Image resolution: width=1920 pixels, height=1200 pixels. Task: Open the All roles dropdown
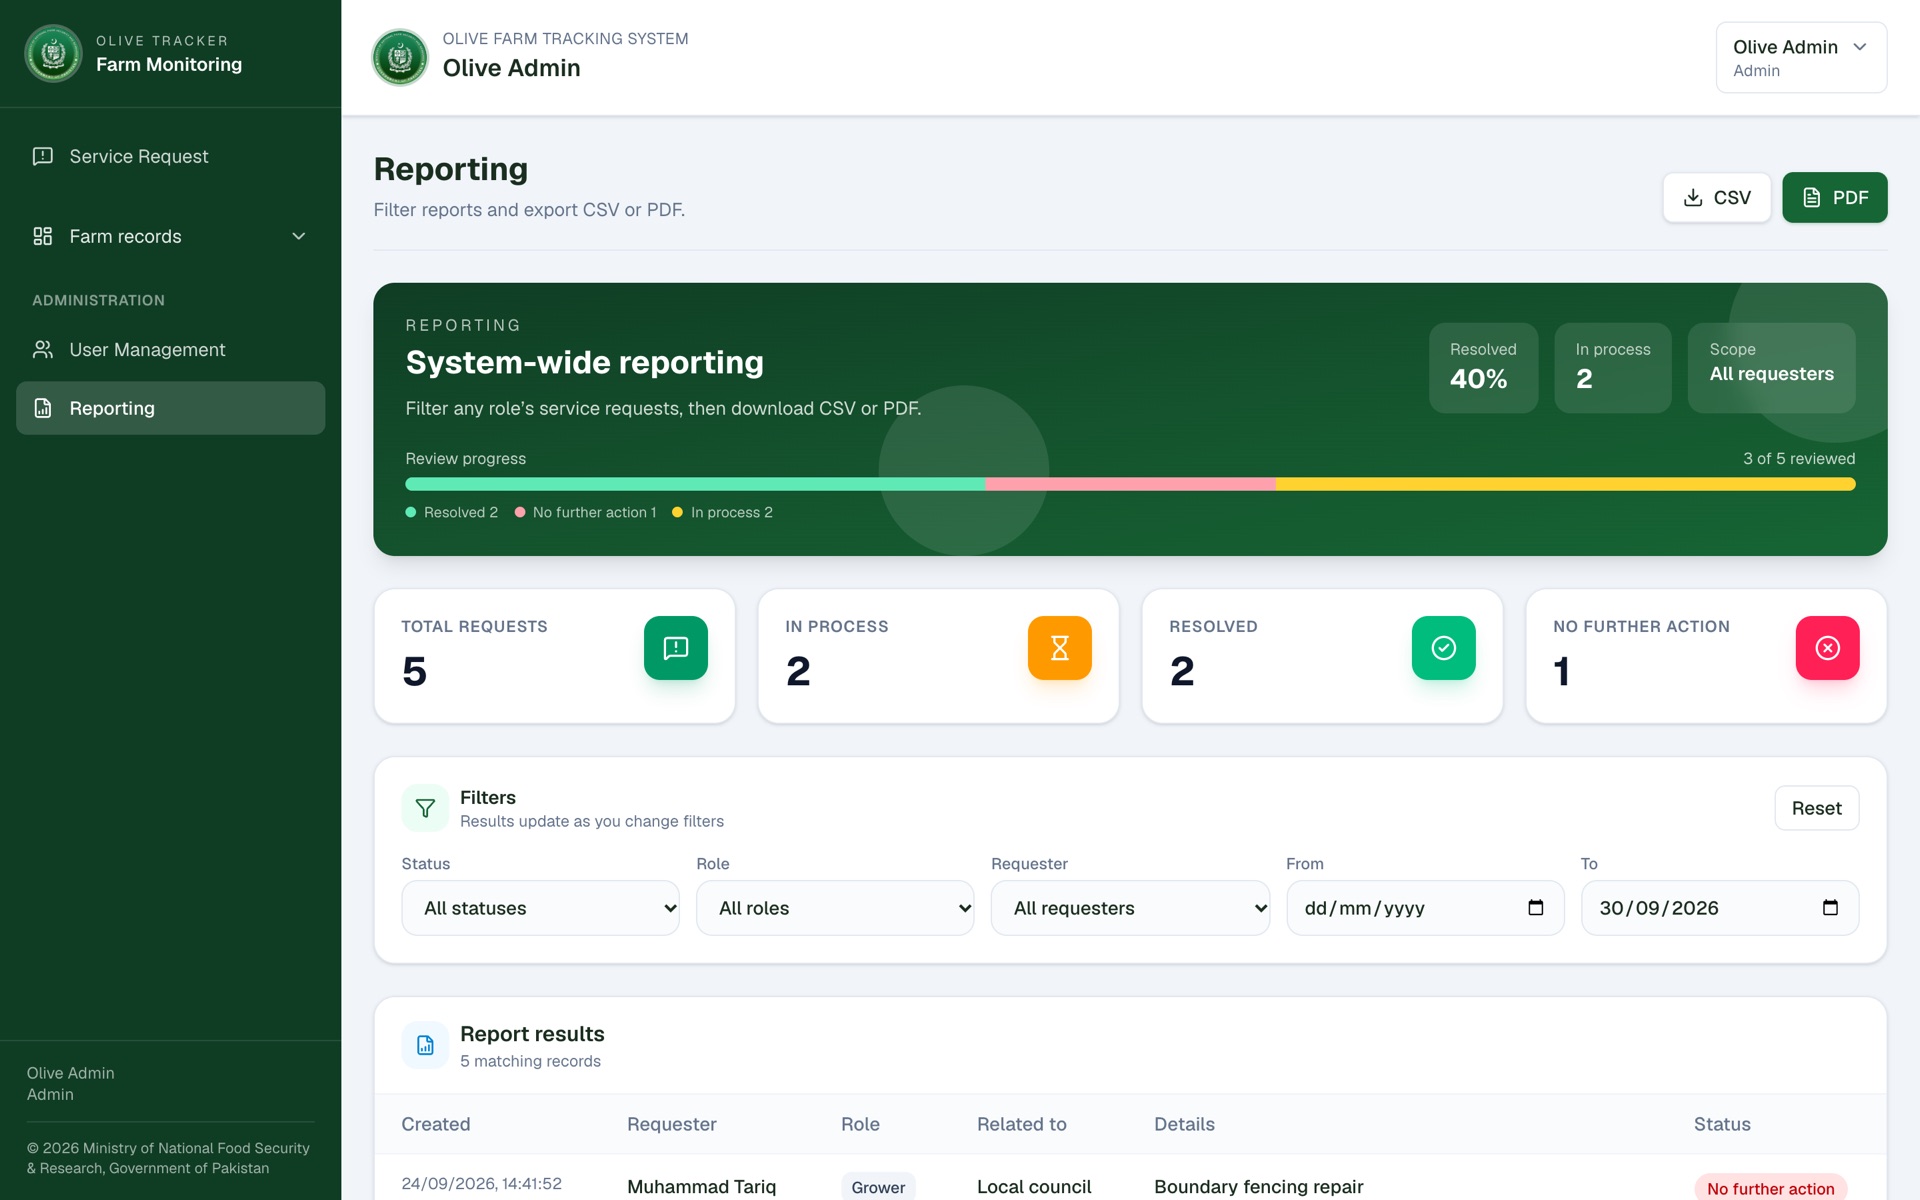pos(835,908)
